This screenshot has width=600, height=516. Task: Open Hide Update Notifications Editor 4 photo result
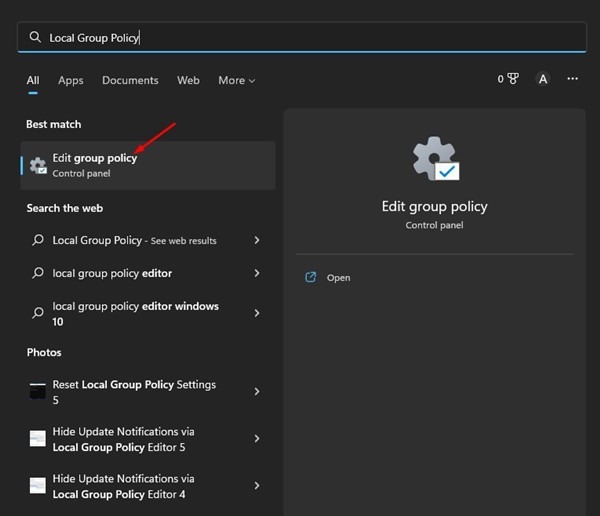pos(134,486)
